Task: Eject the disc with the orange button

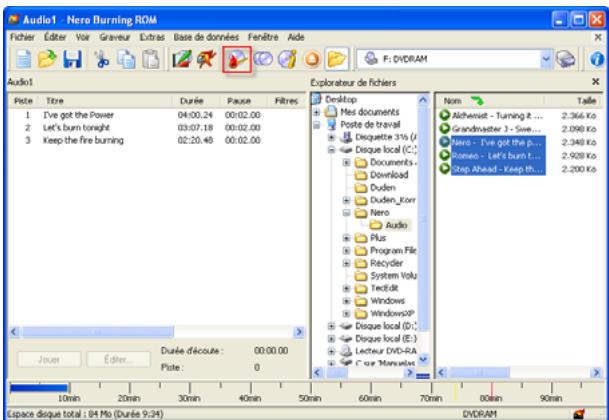Action: [x=312, y=59]
